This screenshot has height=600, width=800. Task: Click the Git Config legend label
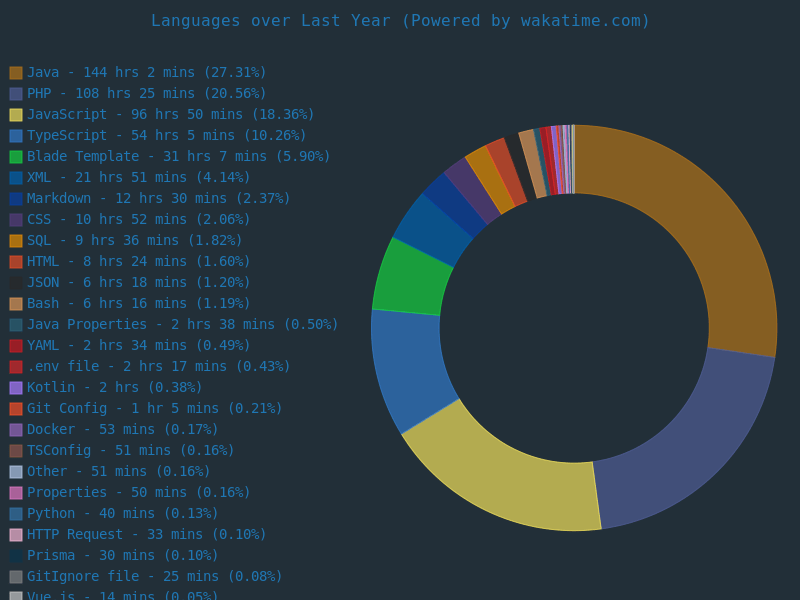click(154, 408)
